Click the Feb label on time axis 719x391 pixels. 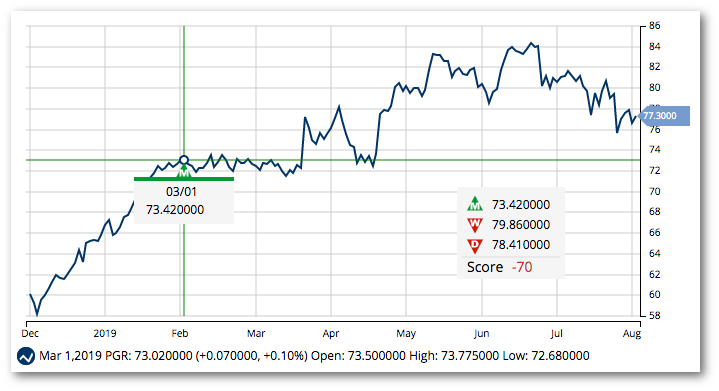[x=180, y=333]
